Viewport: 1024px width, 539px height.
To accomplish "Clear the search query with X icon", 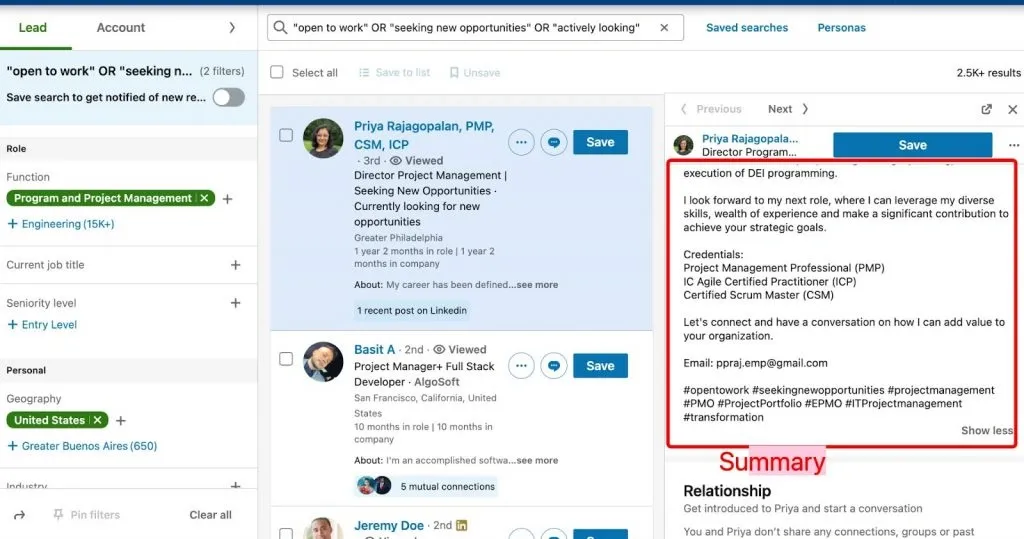I will 664,27.
